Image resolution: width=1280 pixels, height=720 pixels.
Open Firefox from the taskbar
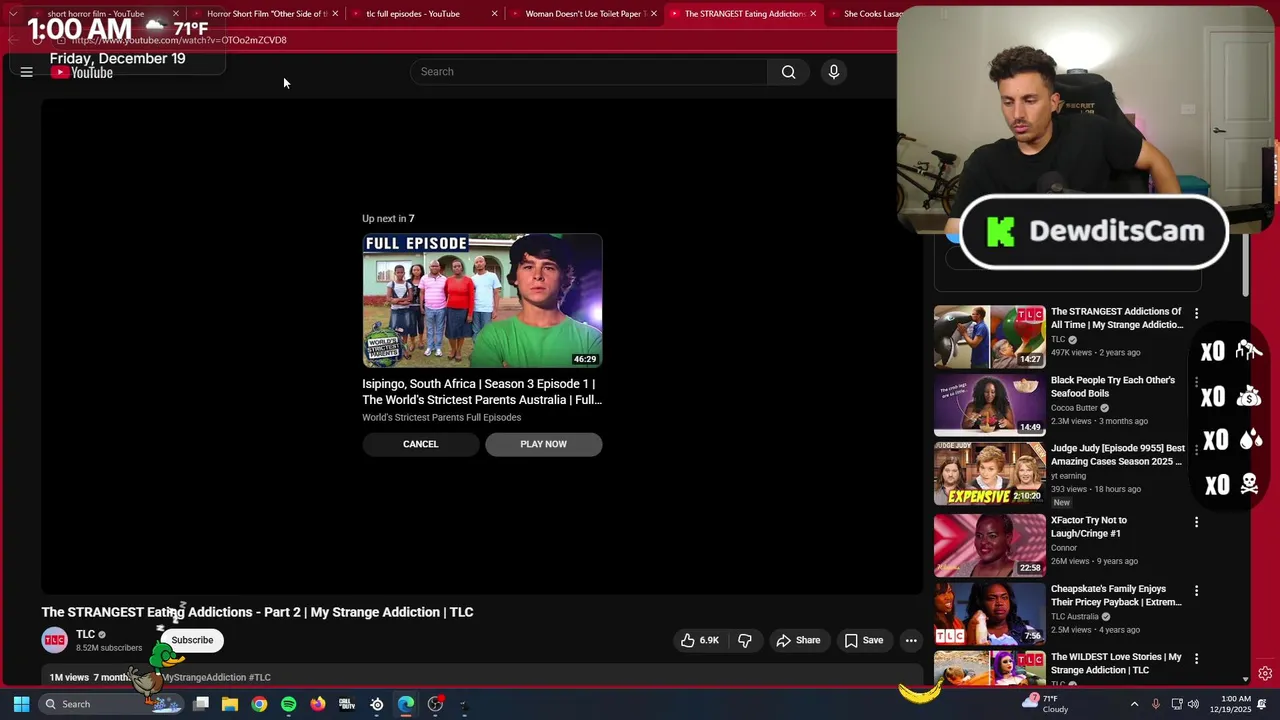318,704
